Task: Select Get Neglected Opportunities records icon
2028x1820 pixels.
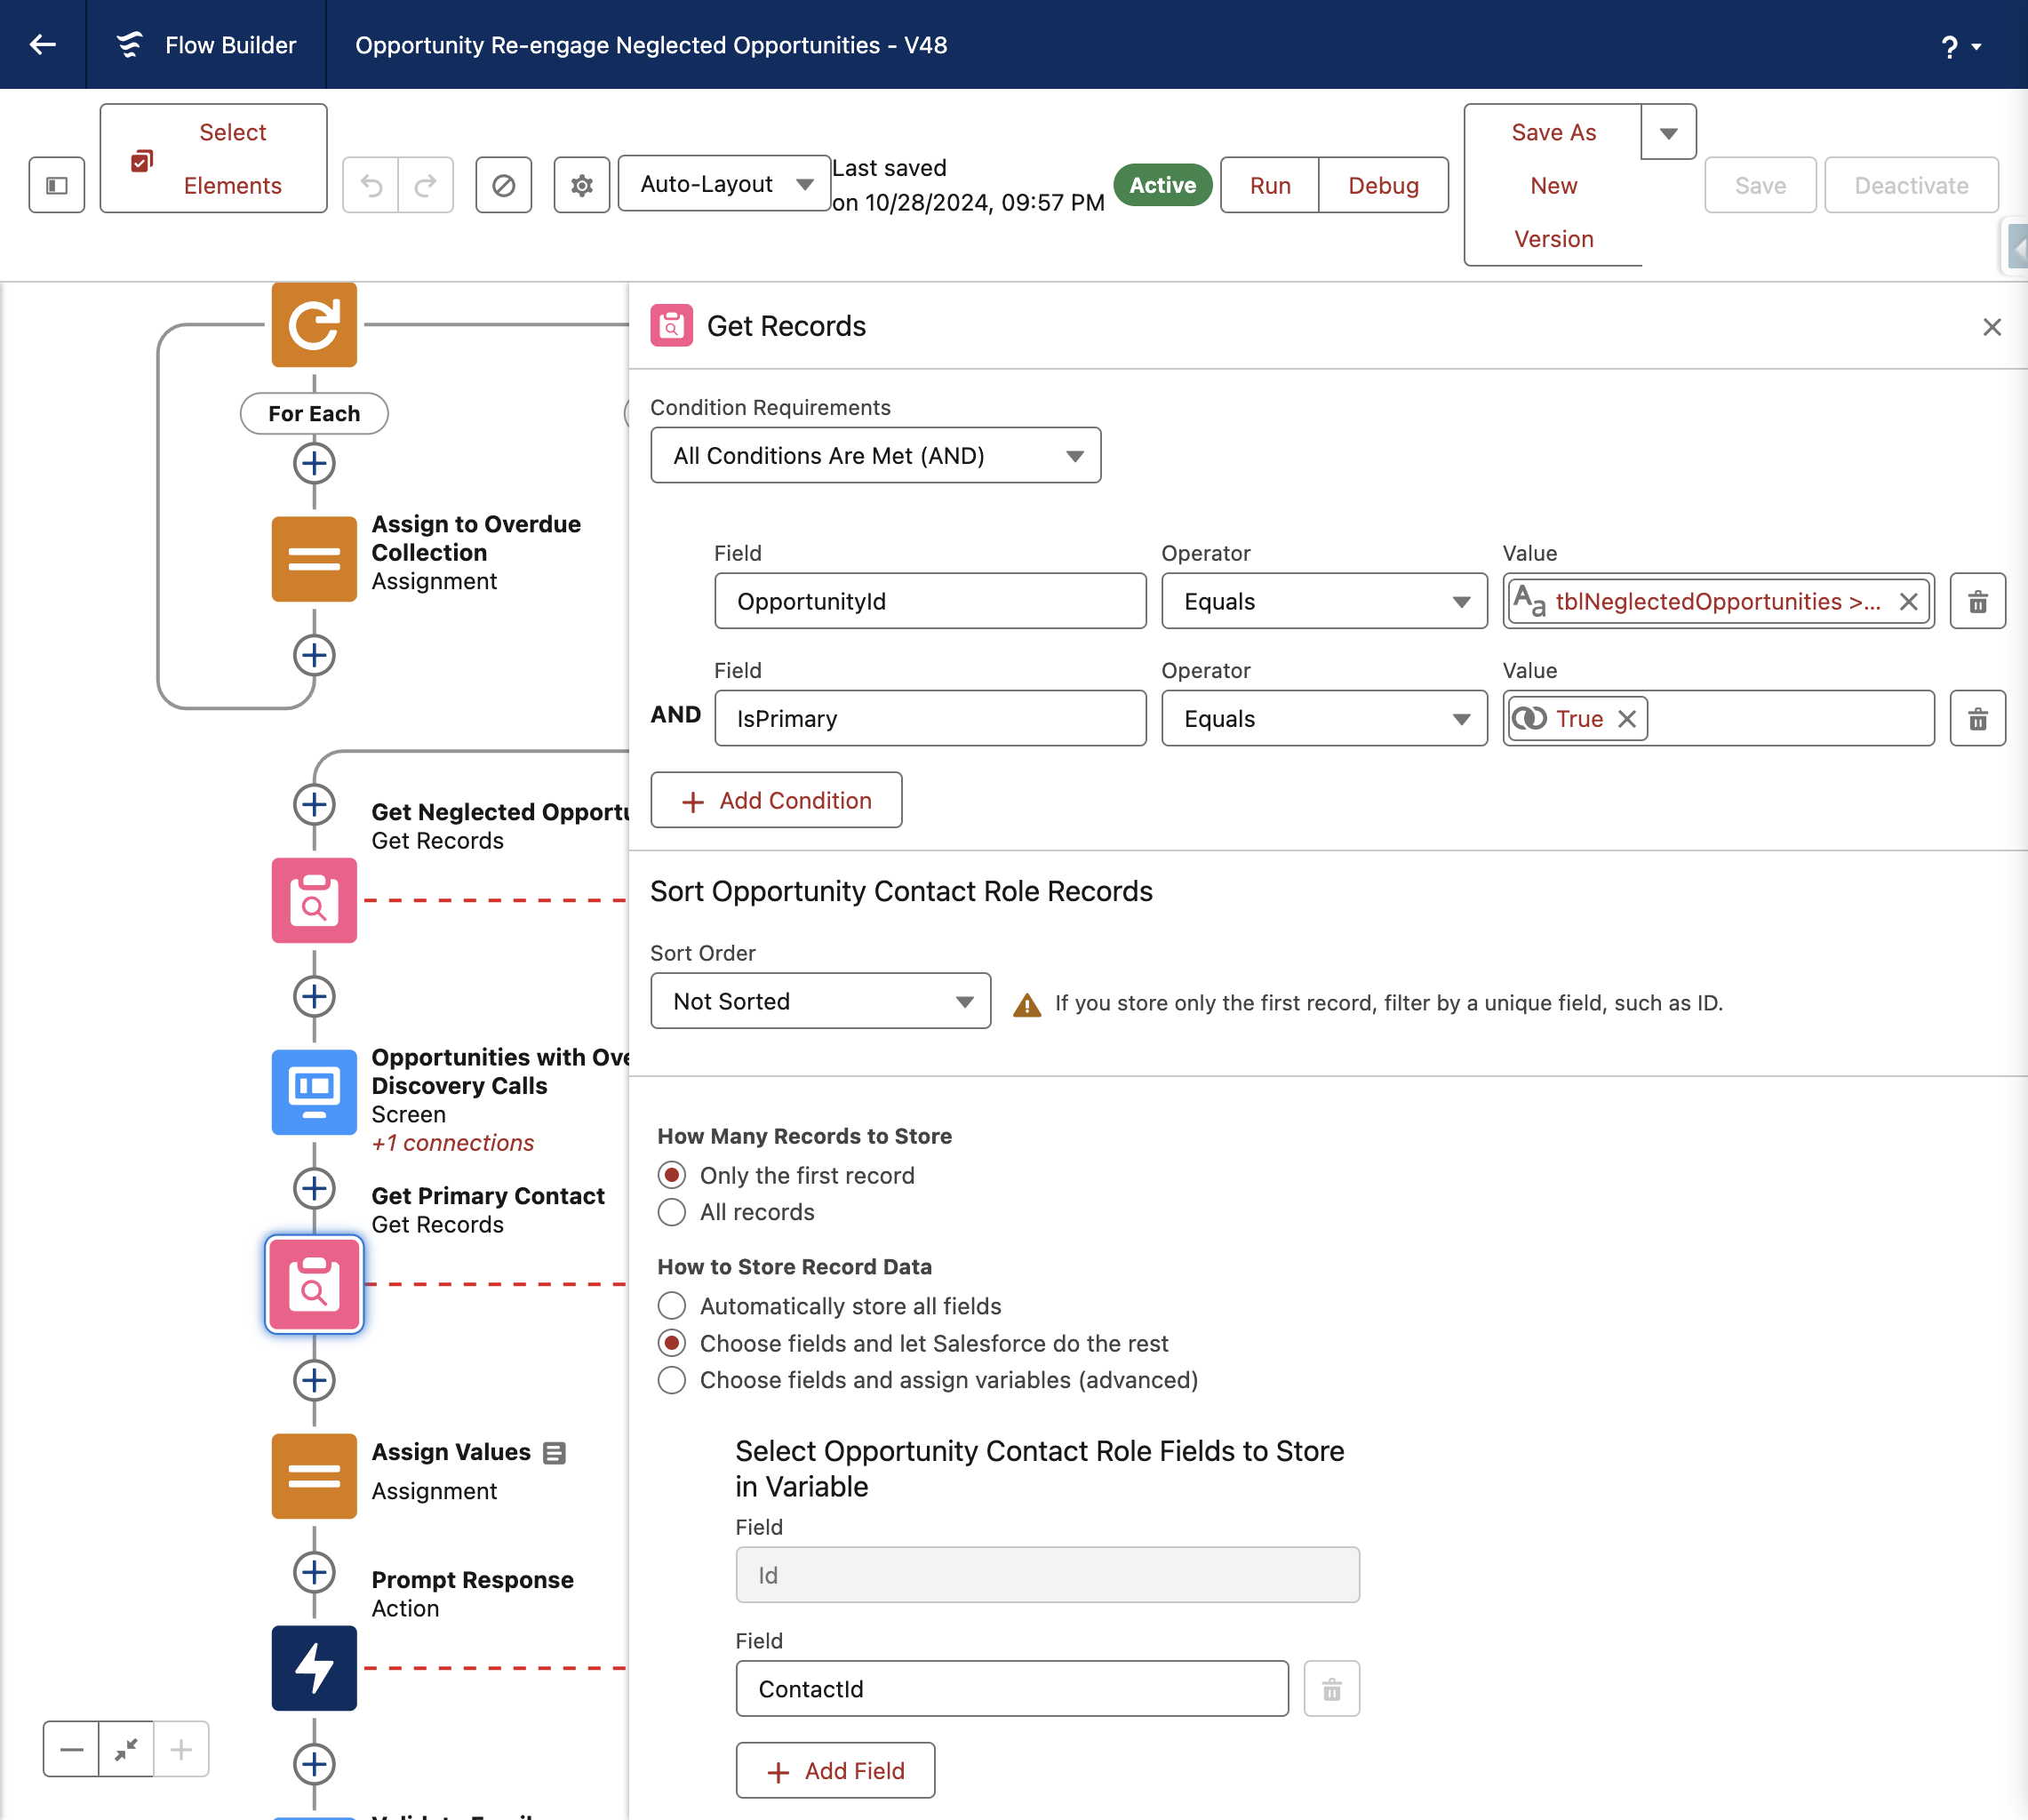Action: pos(314,900)
